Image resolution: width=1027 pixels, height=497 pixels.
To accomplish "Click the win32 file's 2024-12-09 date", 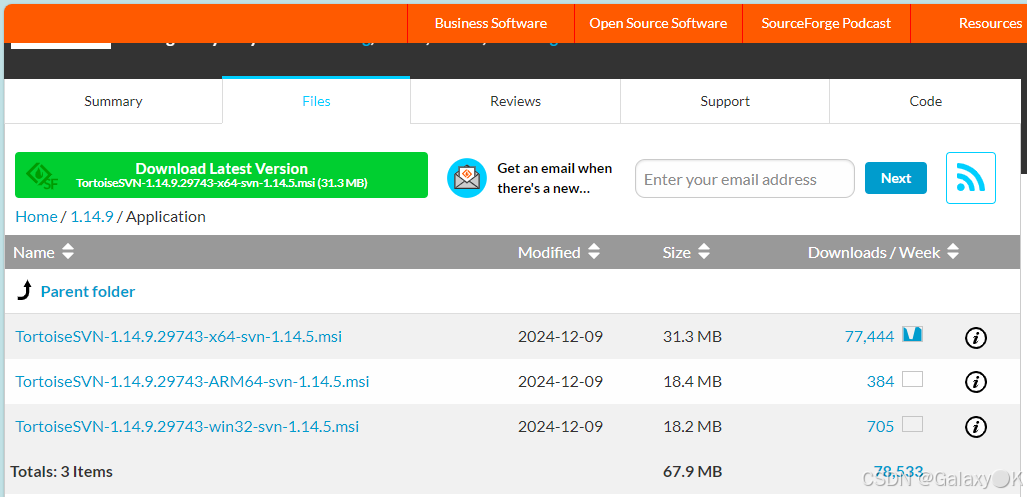I will point(560,427).
